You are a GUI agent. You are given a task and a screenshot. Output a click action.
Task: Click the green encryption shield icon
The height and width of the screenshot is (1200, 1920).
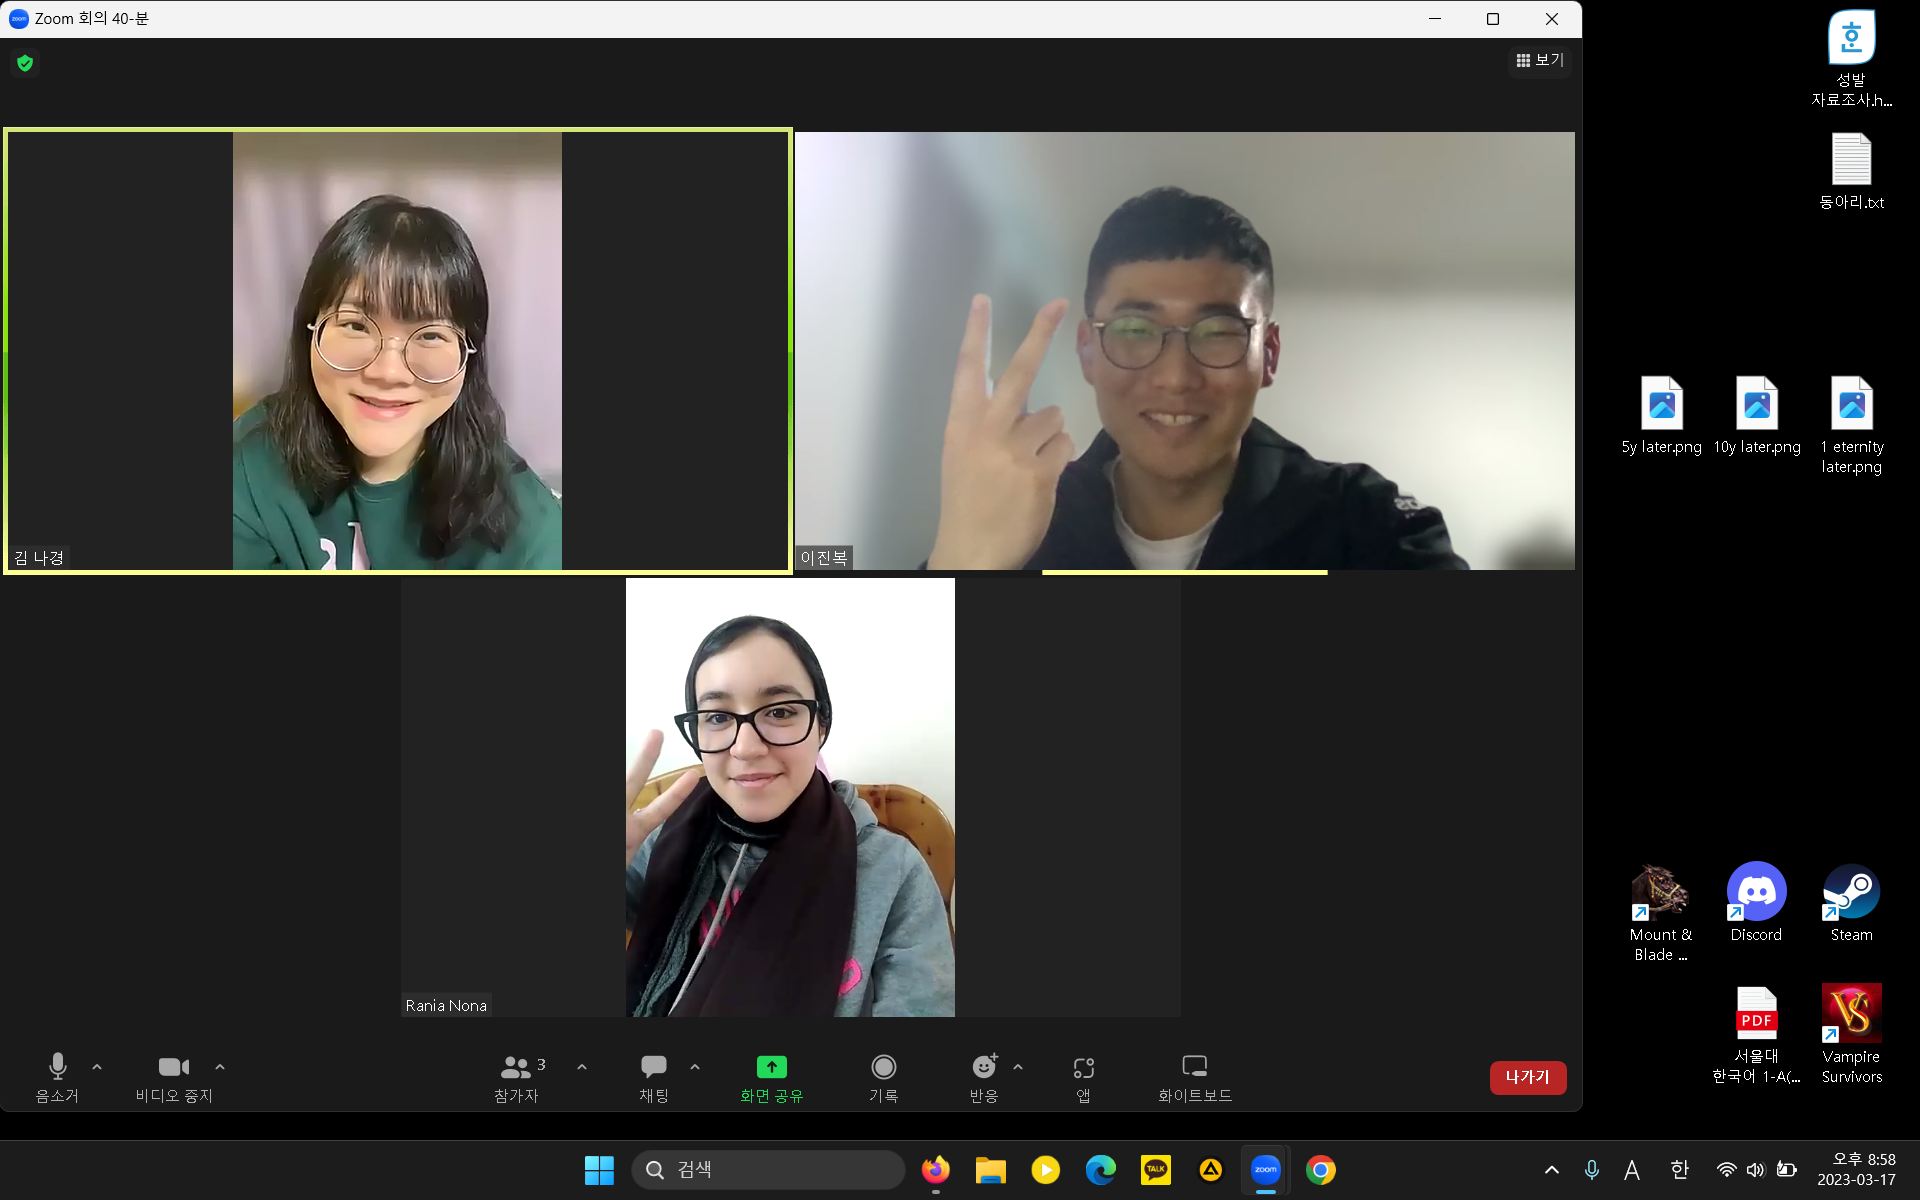coord(25,63)
